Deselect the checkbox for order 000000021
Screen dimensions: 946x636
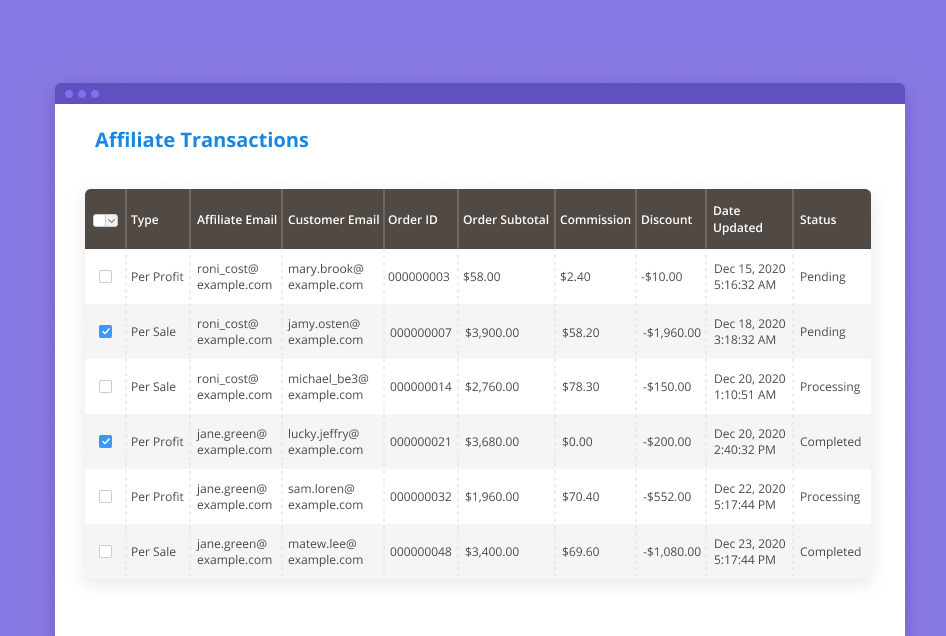(x=106, y=442)
